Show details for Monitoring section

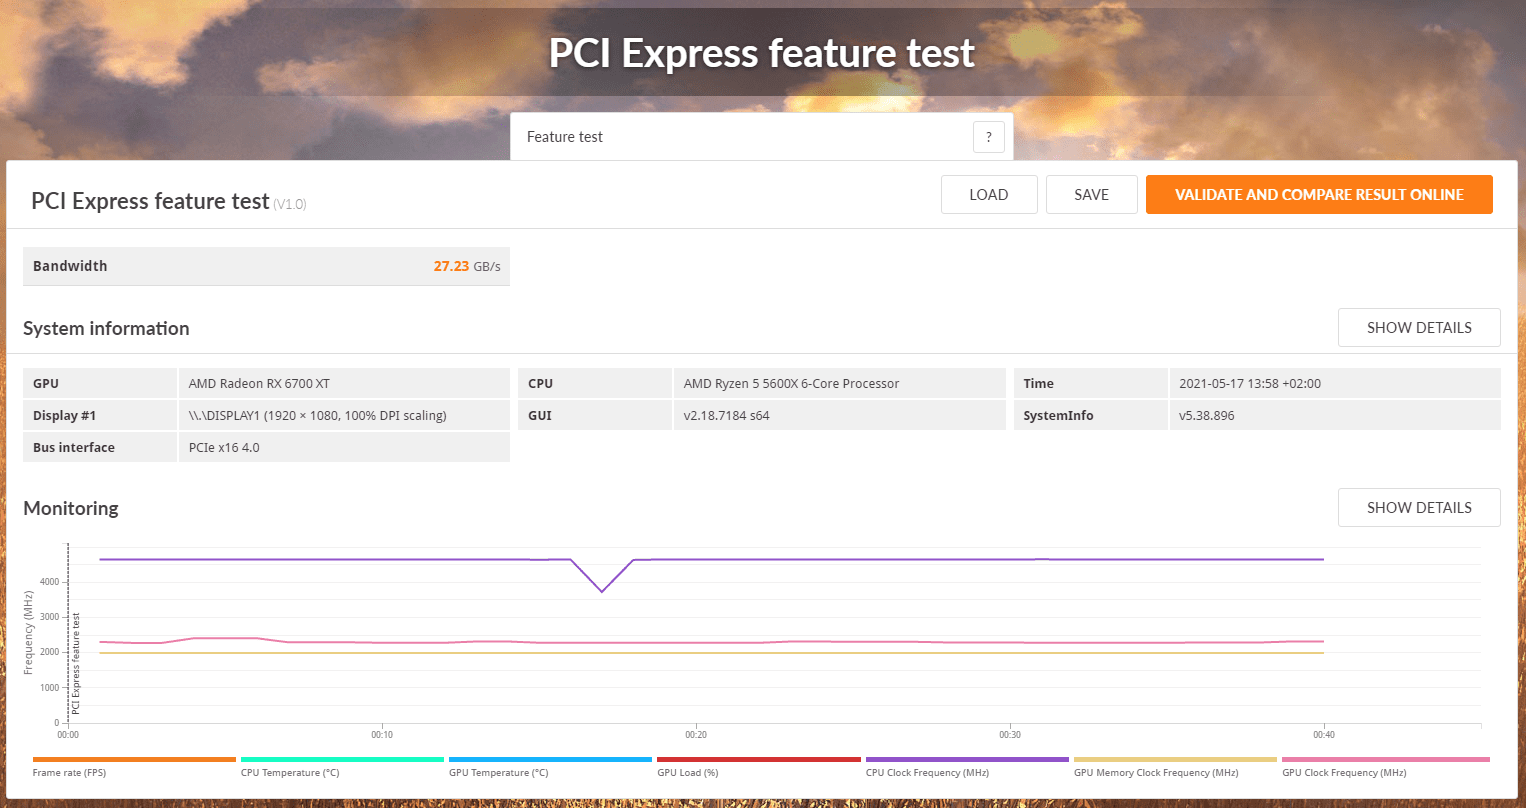(x=1419, y=508)
